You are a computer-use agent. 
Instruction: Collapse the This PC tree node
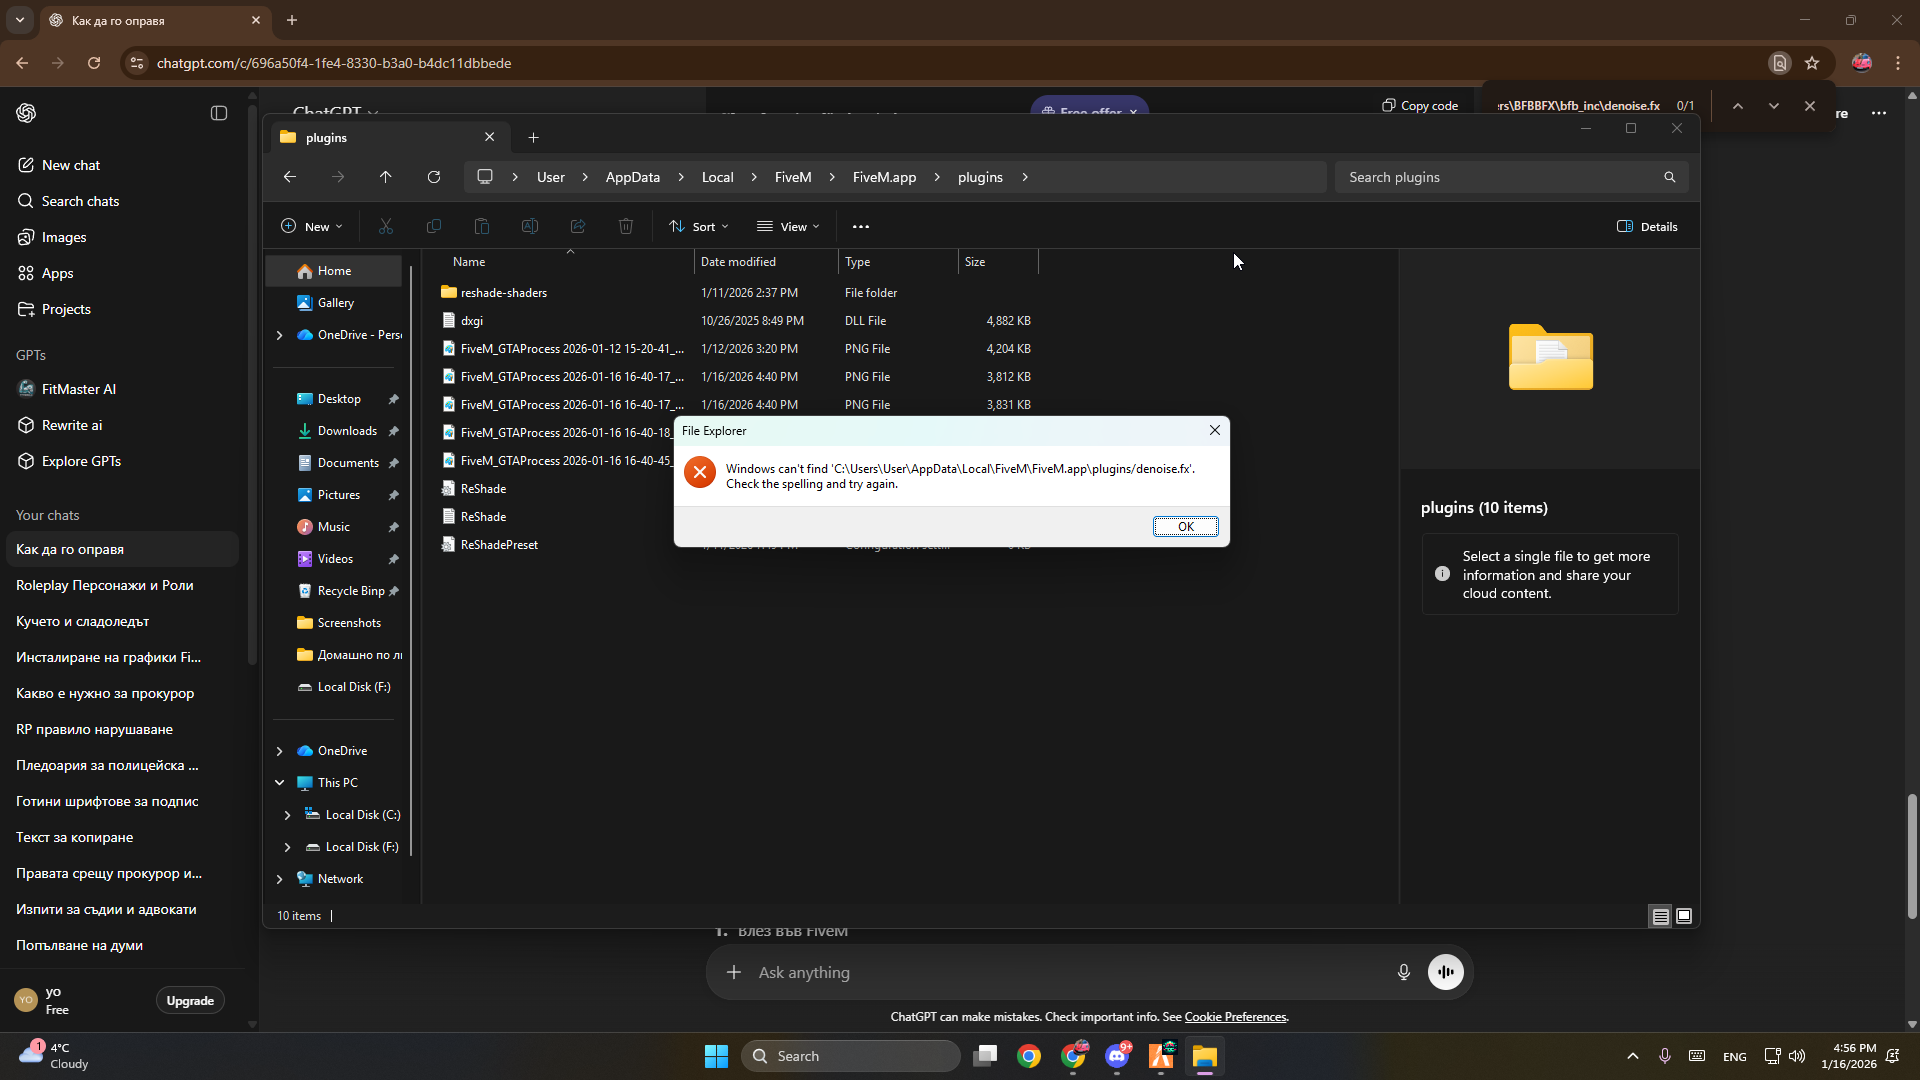[280, 783]
